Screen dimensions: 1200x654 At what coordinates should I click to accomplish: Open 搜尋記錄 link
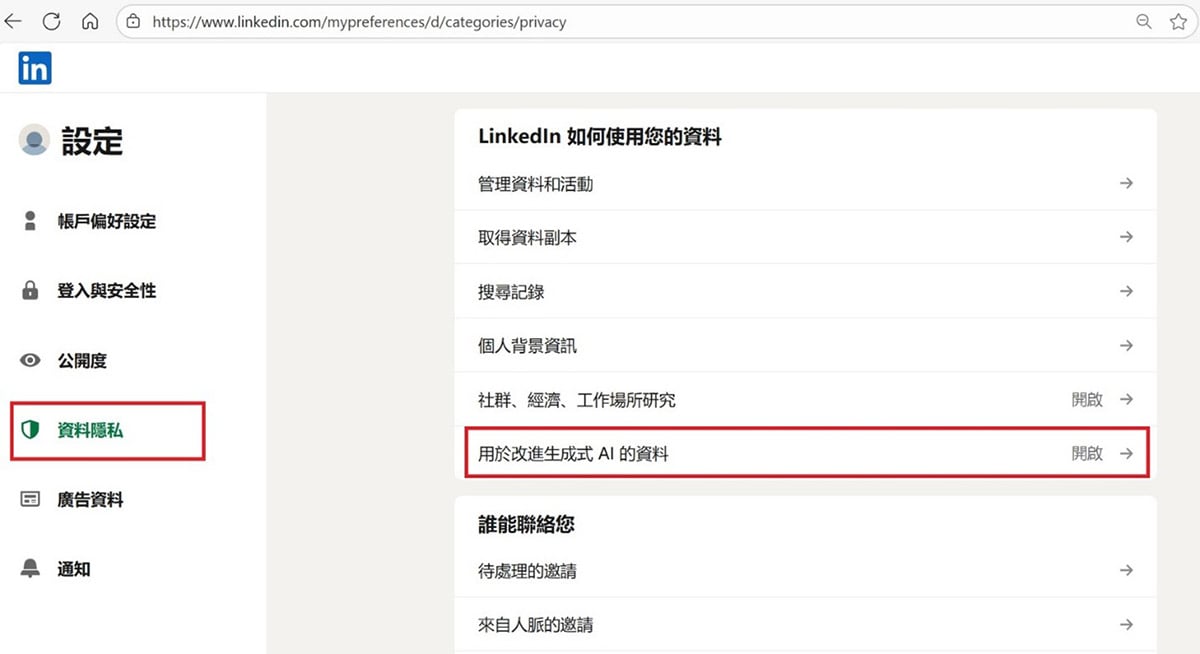point(511,292)
